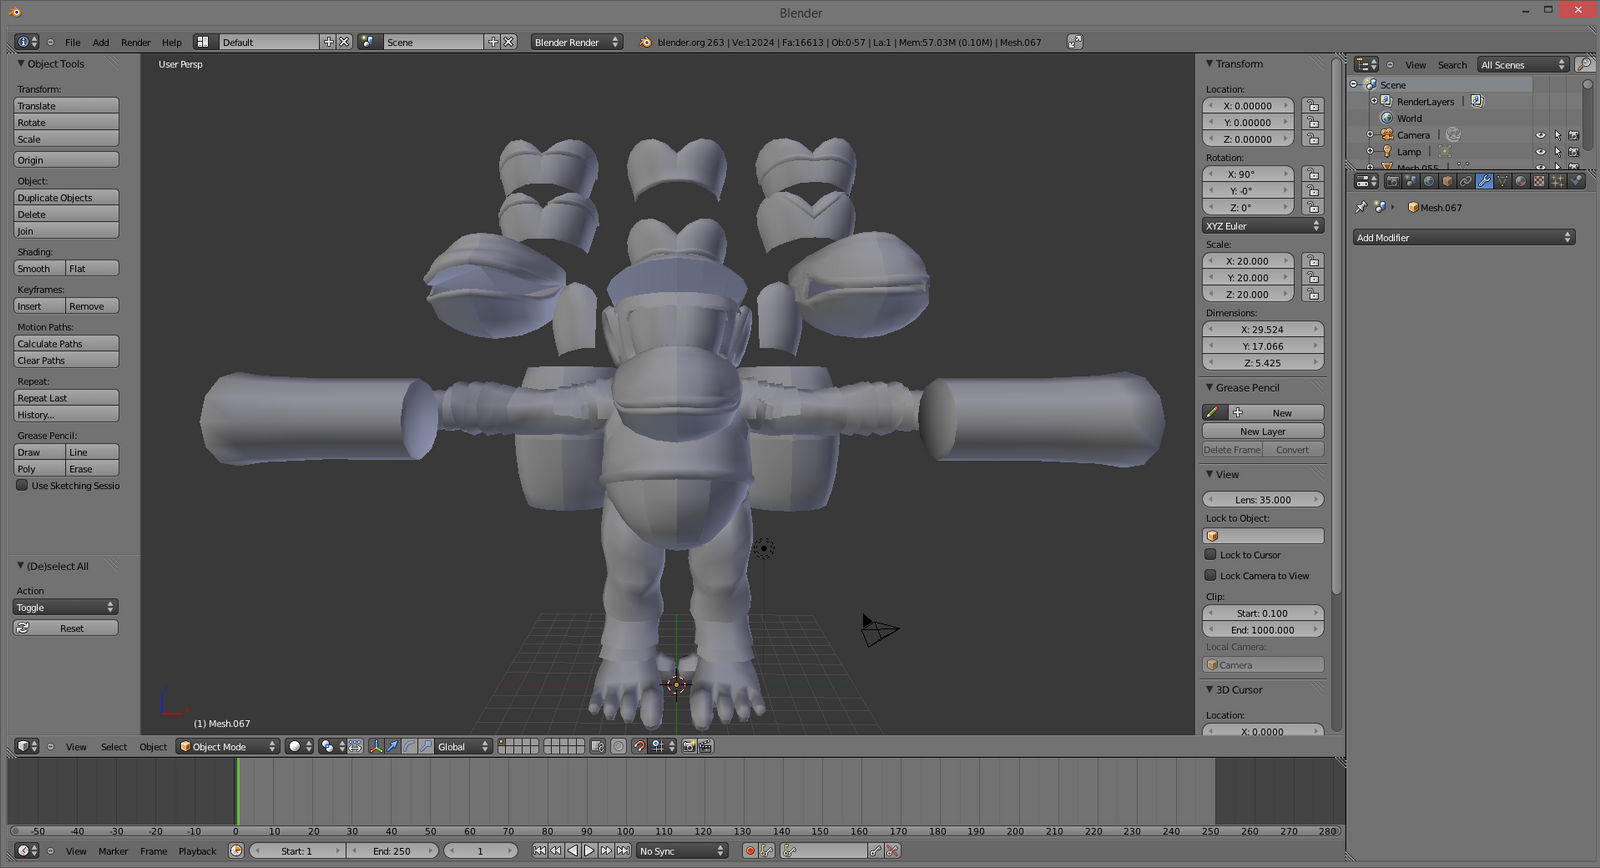Open the Toggle action dropdown
The width and height of the screenshot is (1600, 868).
tap(66, 607)
